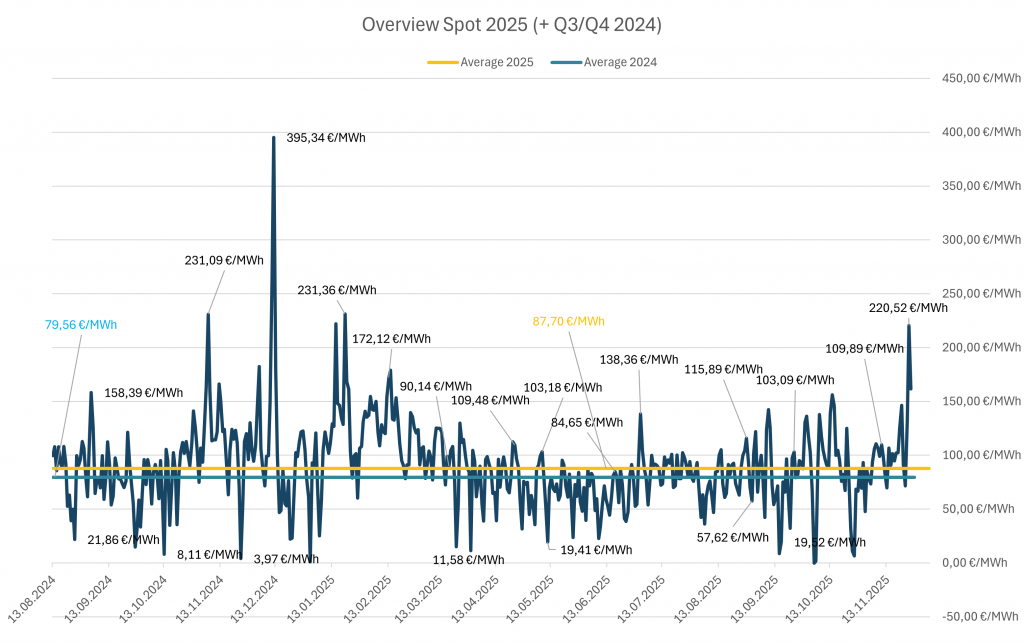Click the 13.08.2024 date axis label
This screenshot has height=643, width=1024.
(x=33, y=598)
